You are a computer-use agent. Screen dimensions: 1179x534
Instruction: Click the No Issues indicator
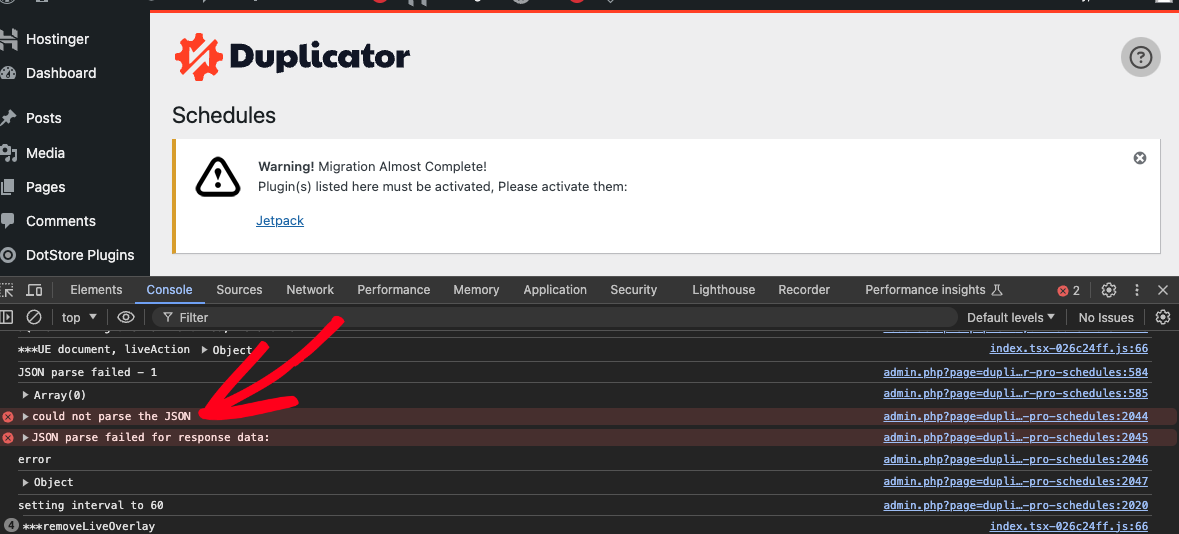1105,317
